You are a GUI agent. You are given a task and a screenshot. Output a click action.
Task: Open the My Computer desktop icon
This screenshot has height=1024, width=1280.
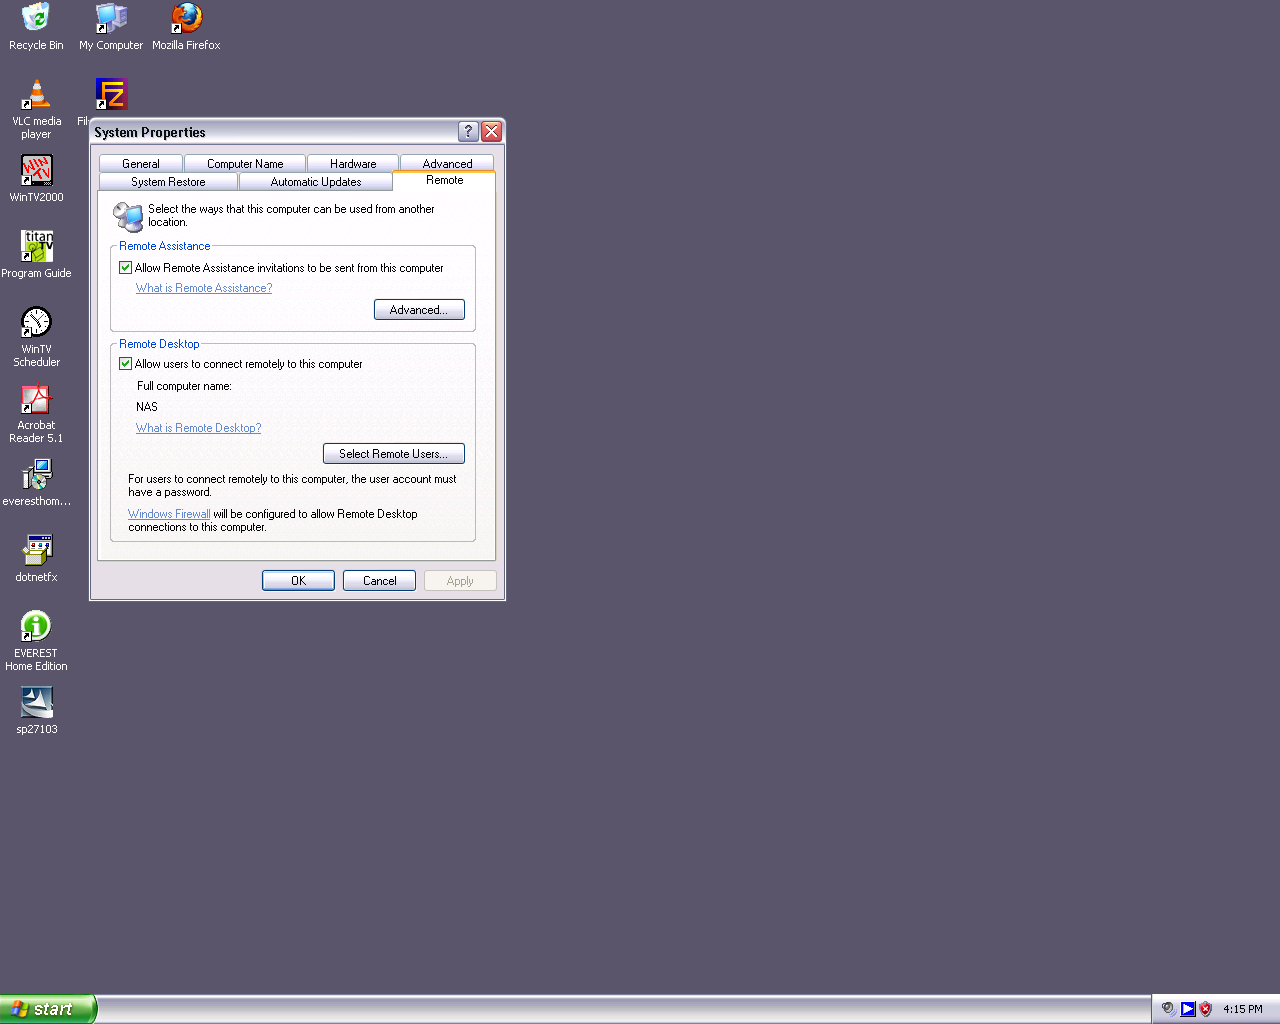tap(111, 18)
